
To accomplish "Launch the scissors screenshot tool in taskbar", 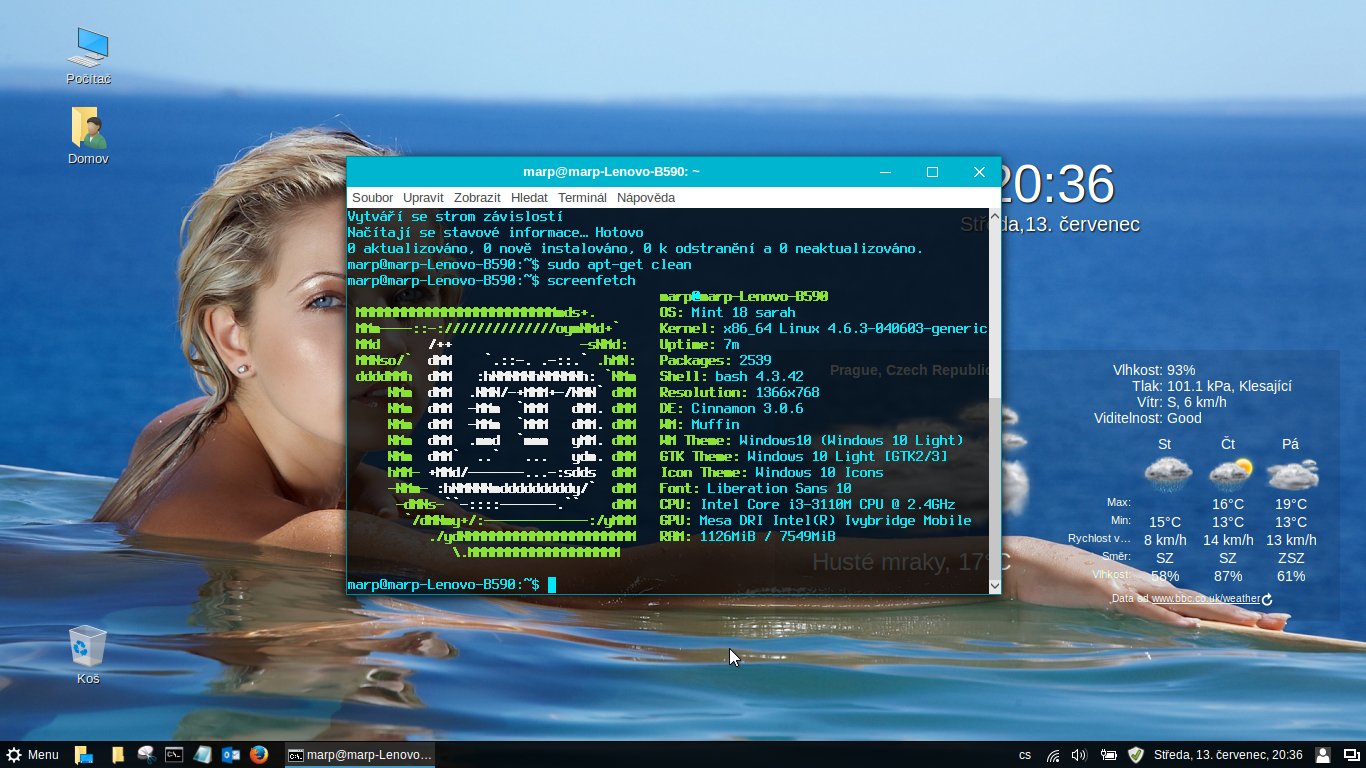I will [146, 755].
